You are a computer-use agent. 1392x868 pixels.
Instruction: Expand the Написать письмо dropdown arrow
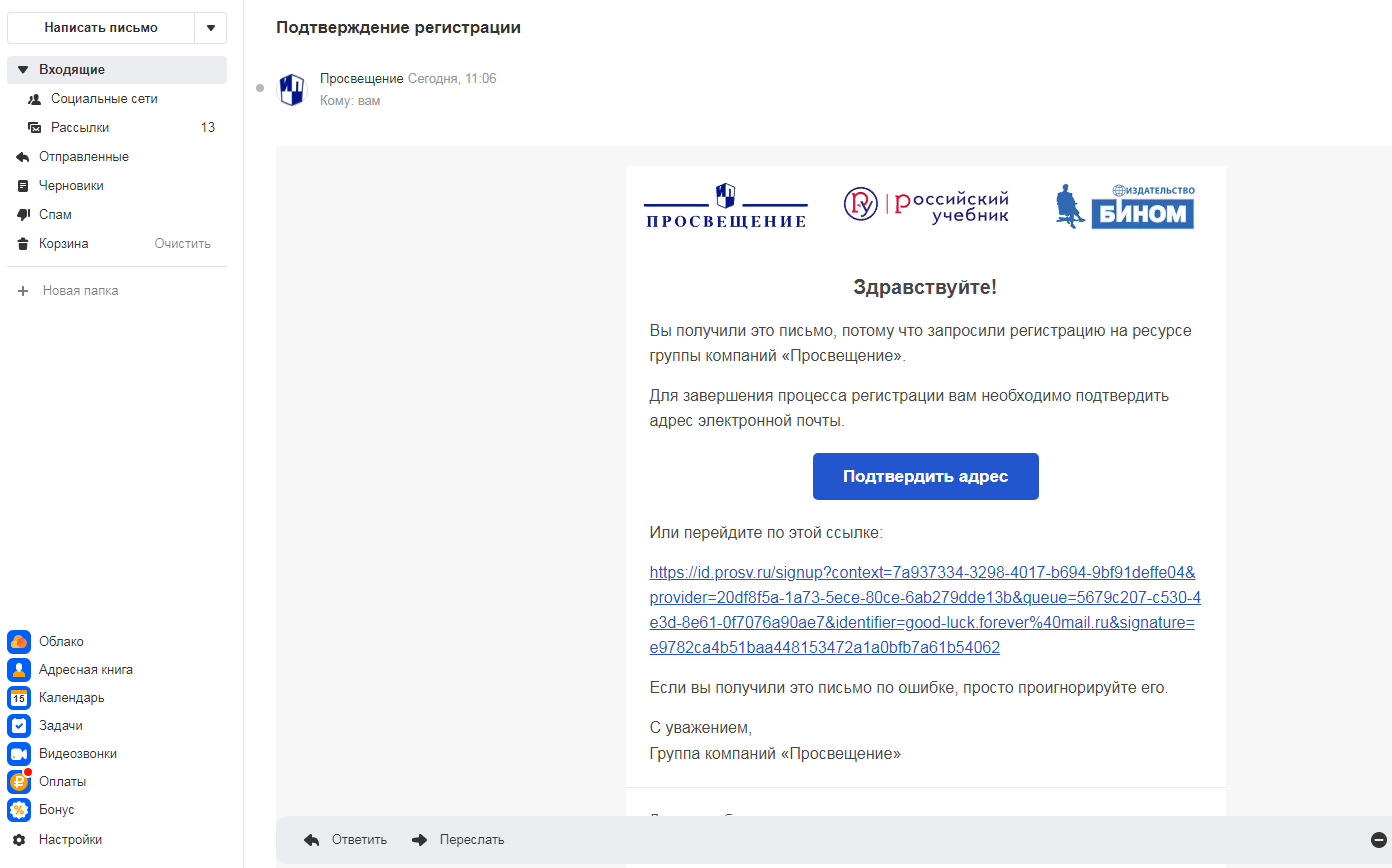coord(210,28)
